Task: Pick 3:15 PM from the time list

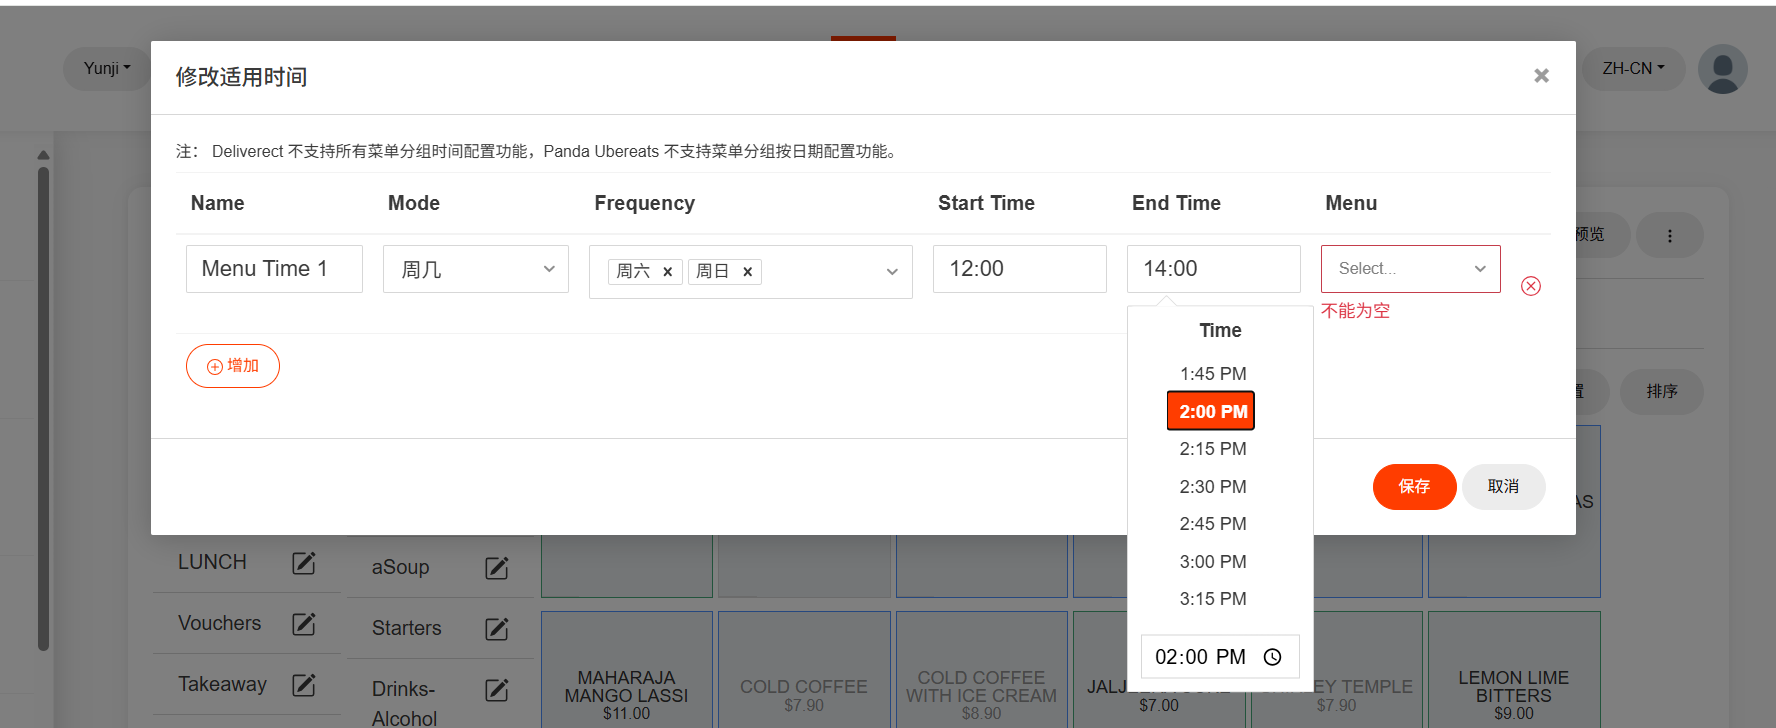Action: coord(1212,599)
